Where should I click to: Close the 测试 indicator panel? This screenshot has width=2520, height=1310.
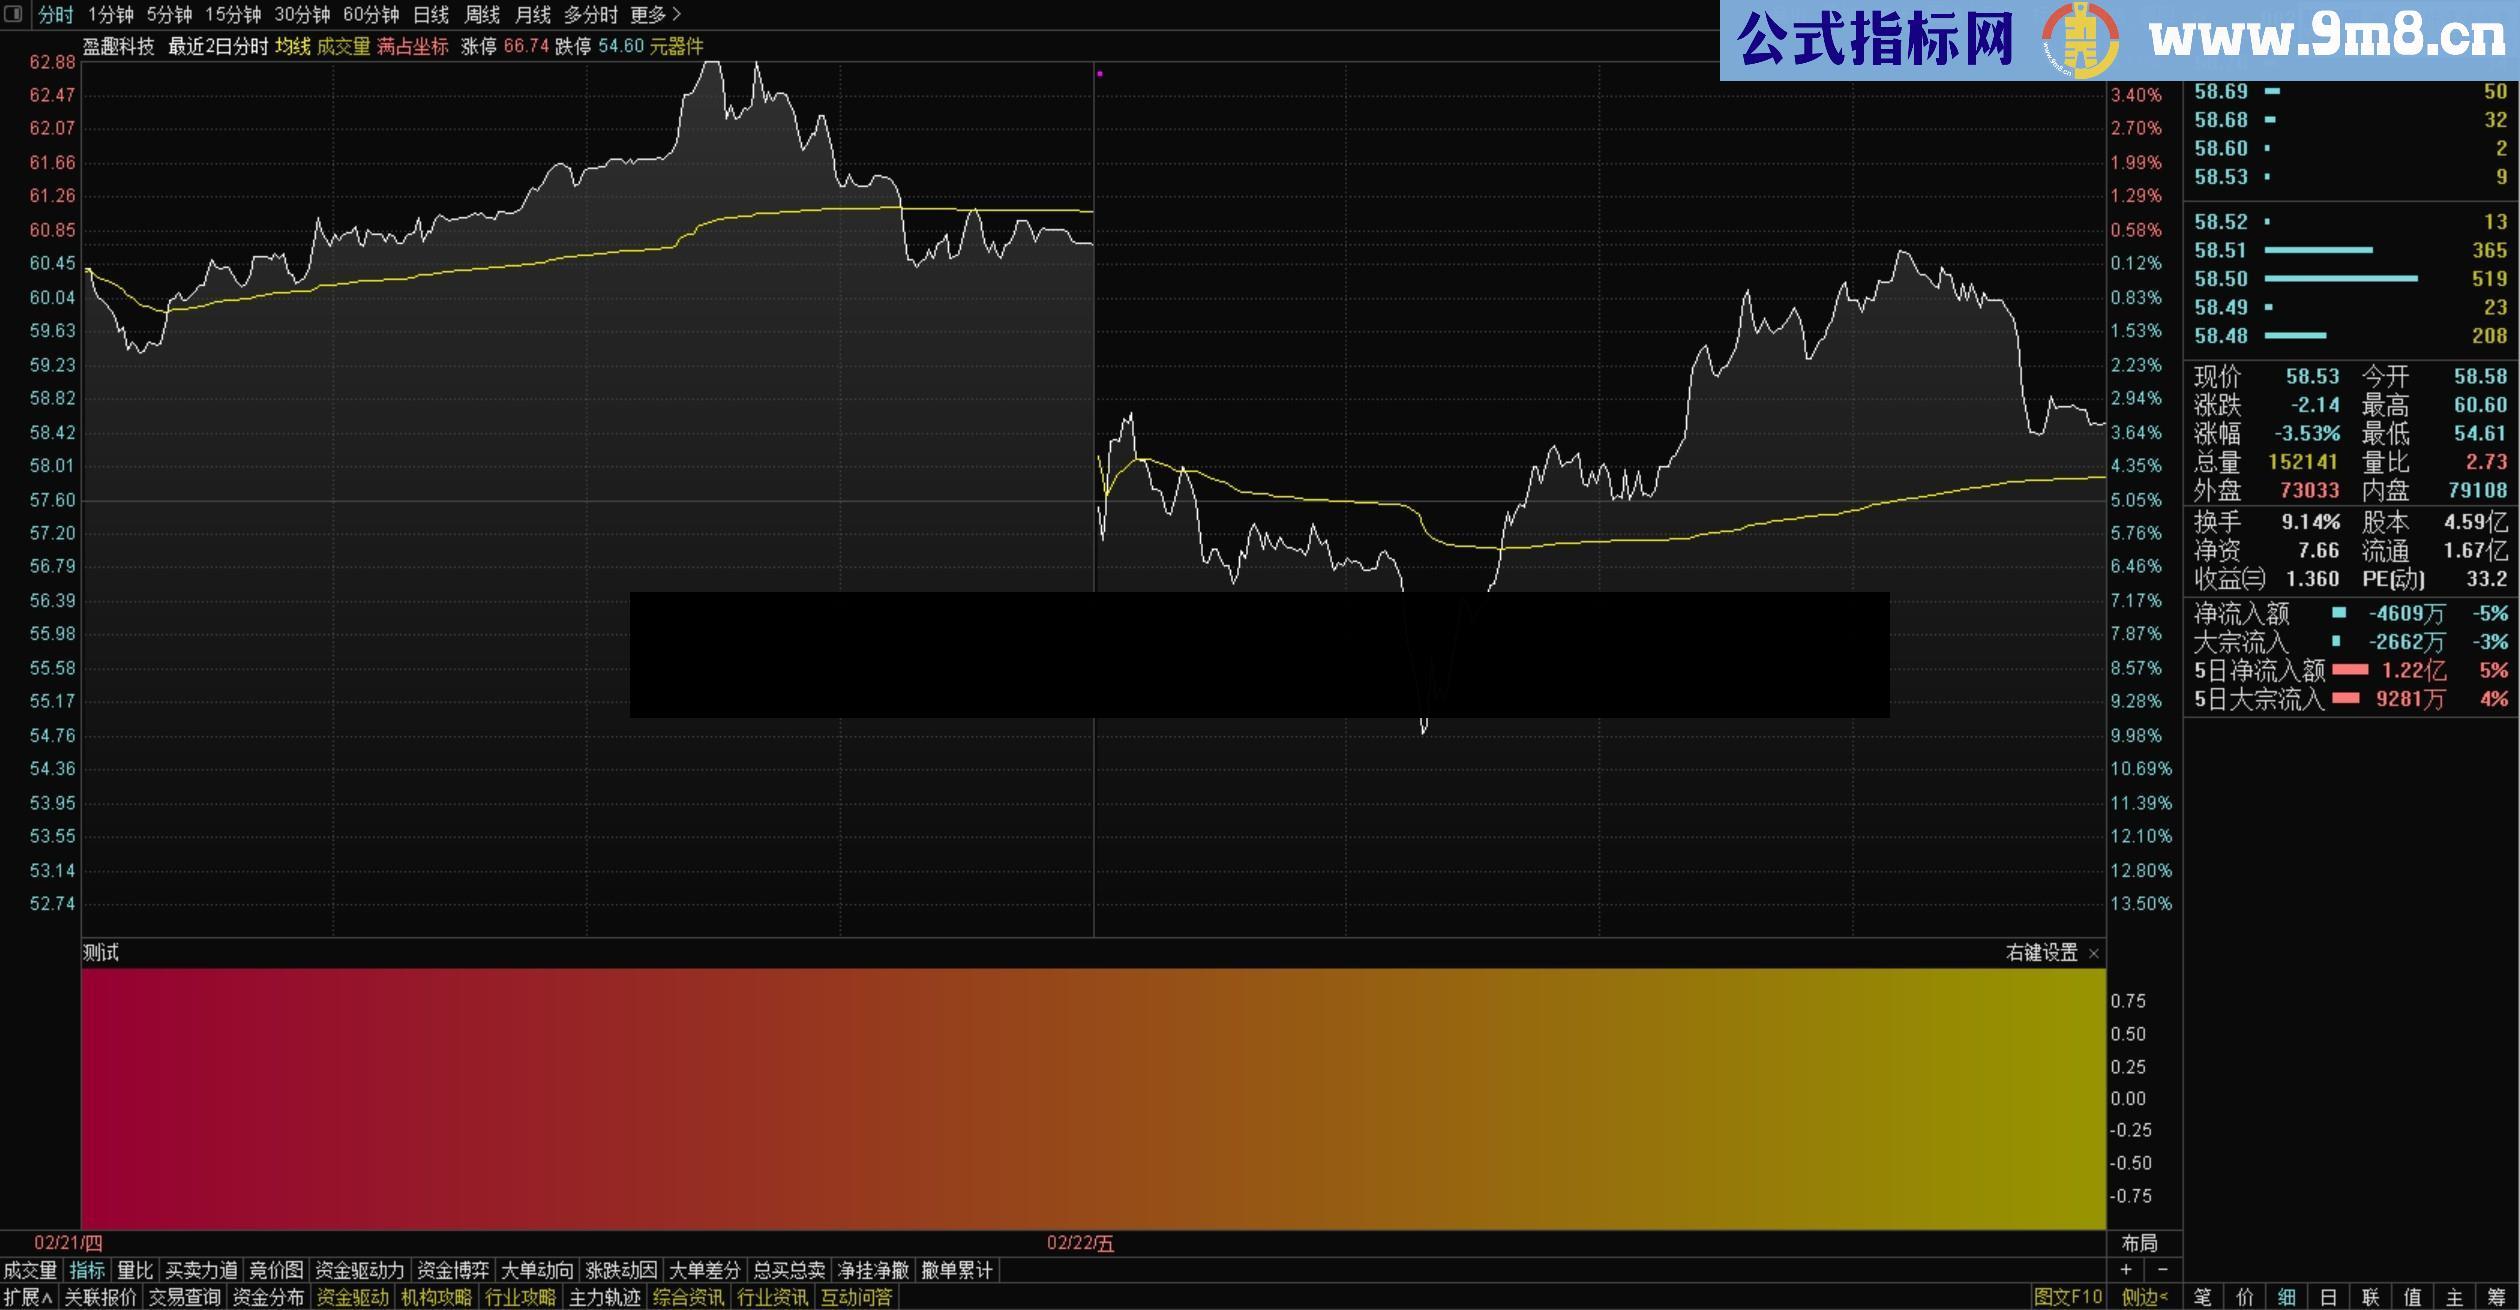[x=2096, y=953]
